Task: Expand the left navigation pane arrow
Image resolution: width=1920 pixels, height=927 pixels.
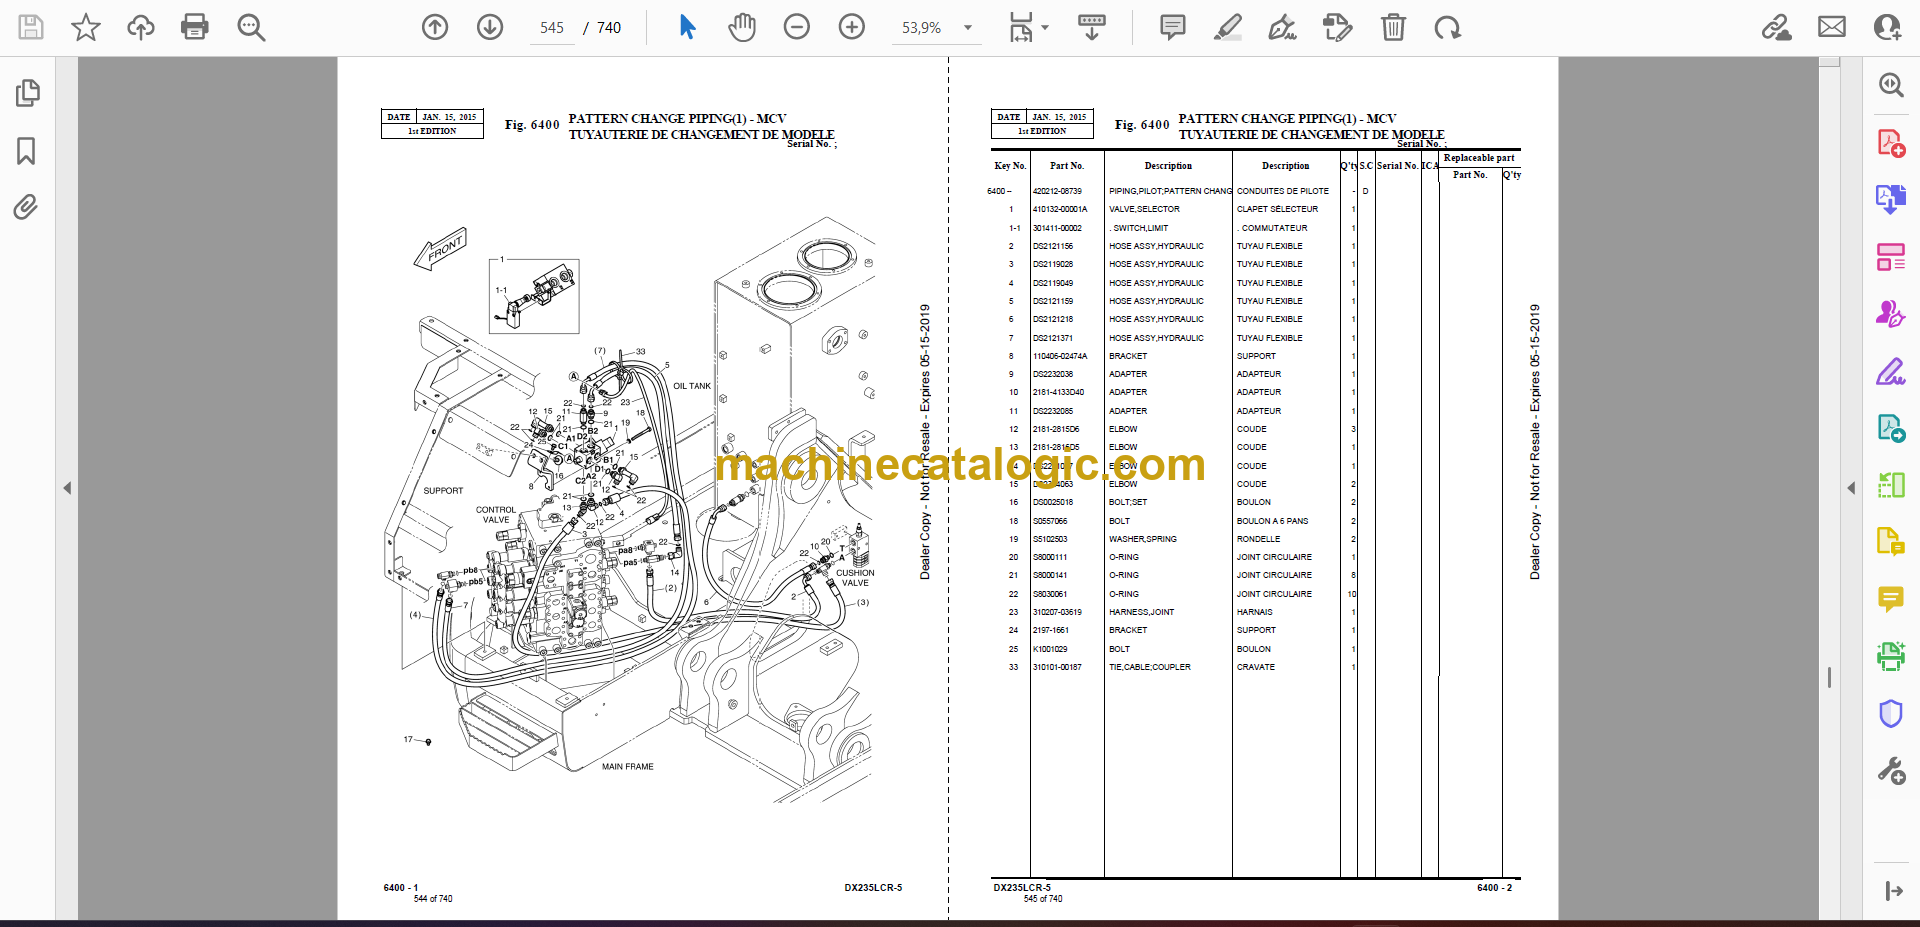Action: (67, 488)
